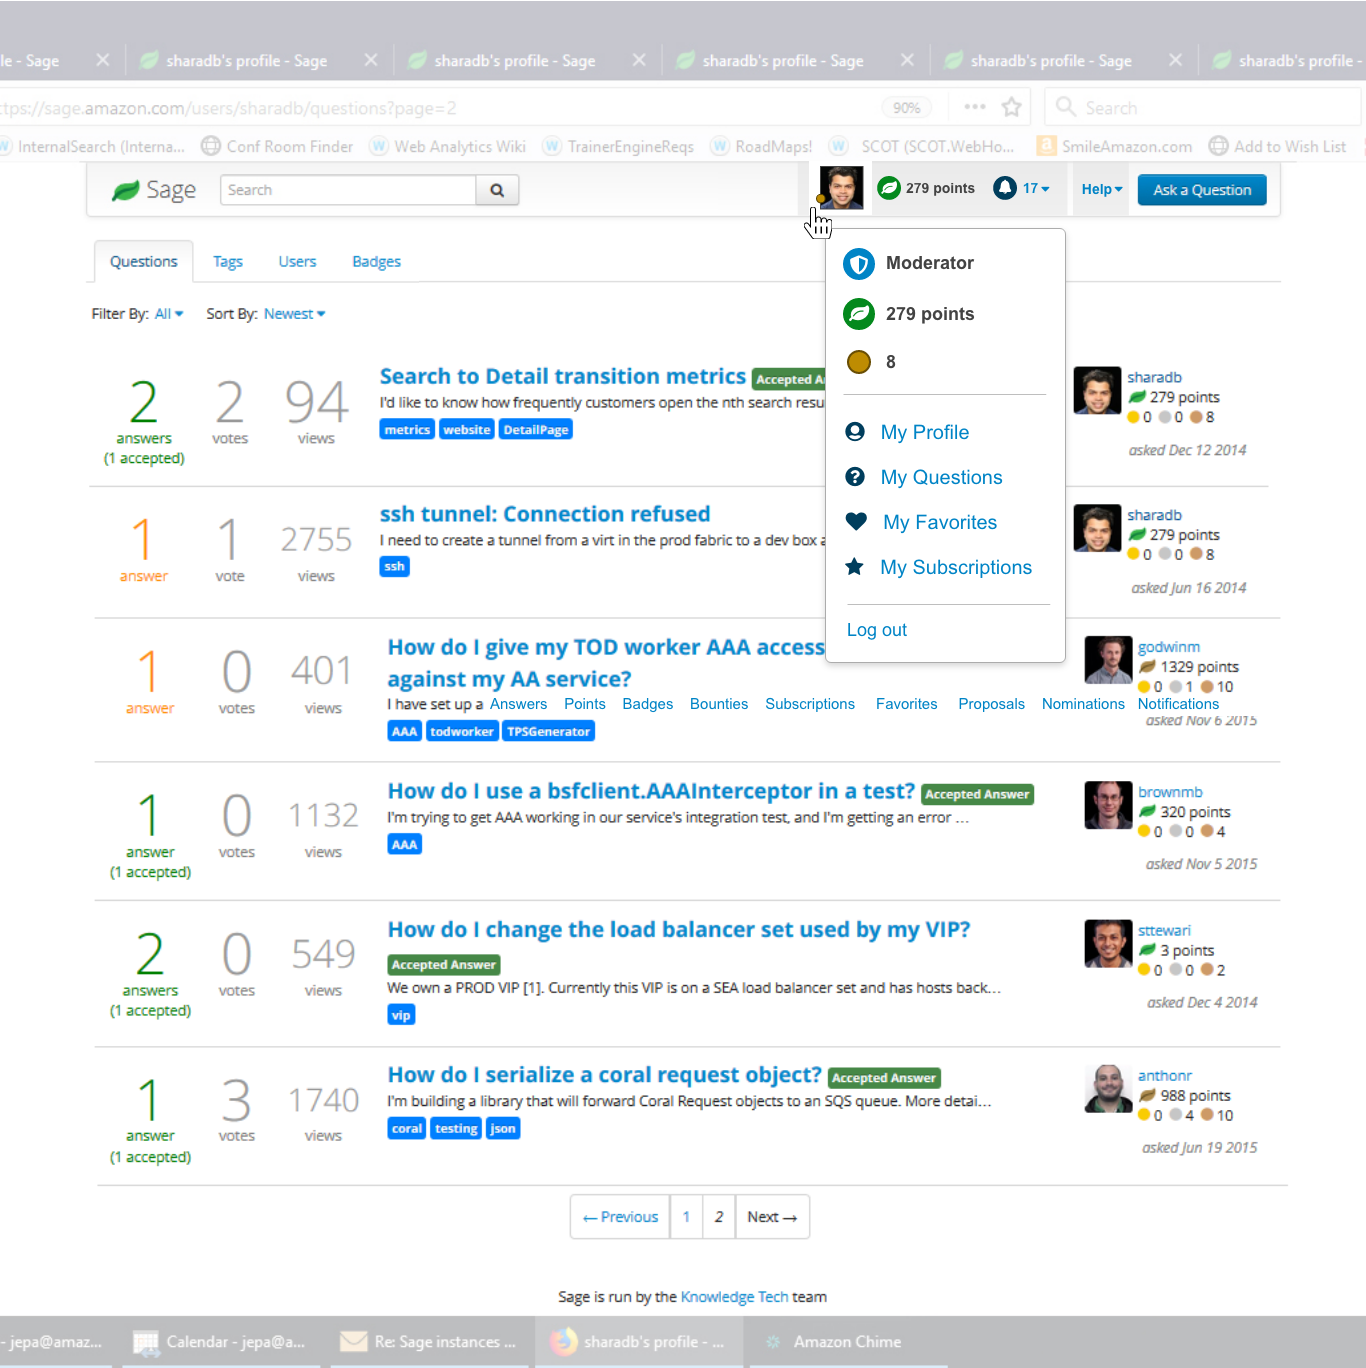The width and height of the screenshot is (1366, 1368).
Task: Click godwinm's avatar thumbnail
Action: click(1108, 660)
